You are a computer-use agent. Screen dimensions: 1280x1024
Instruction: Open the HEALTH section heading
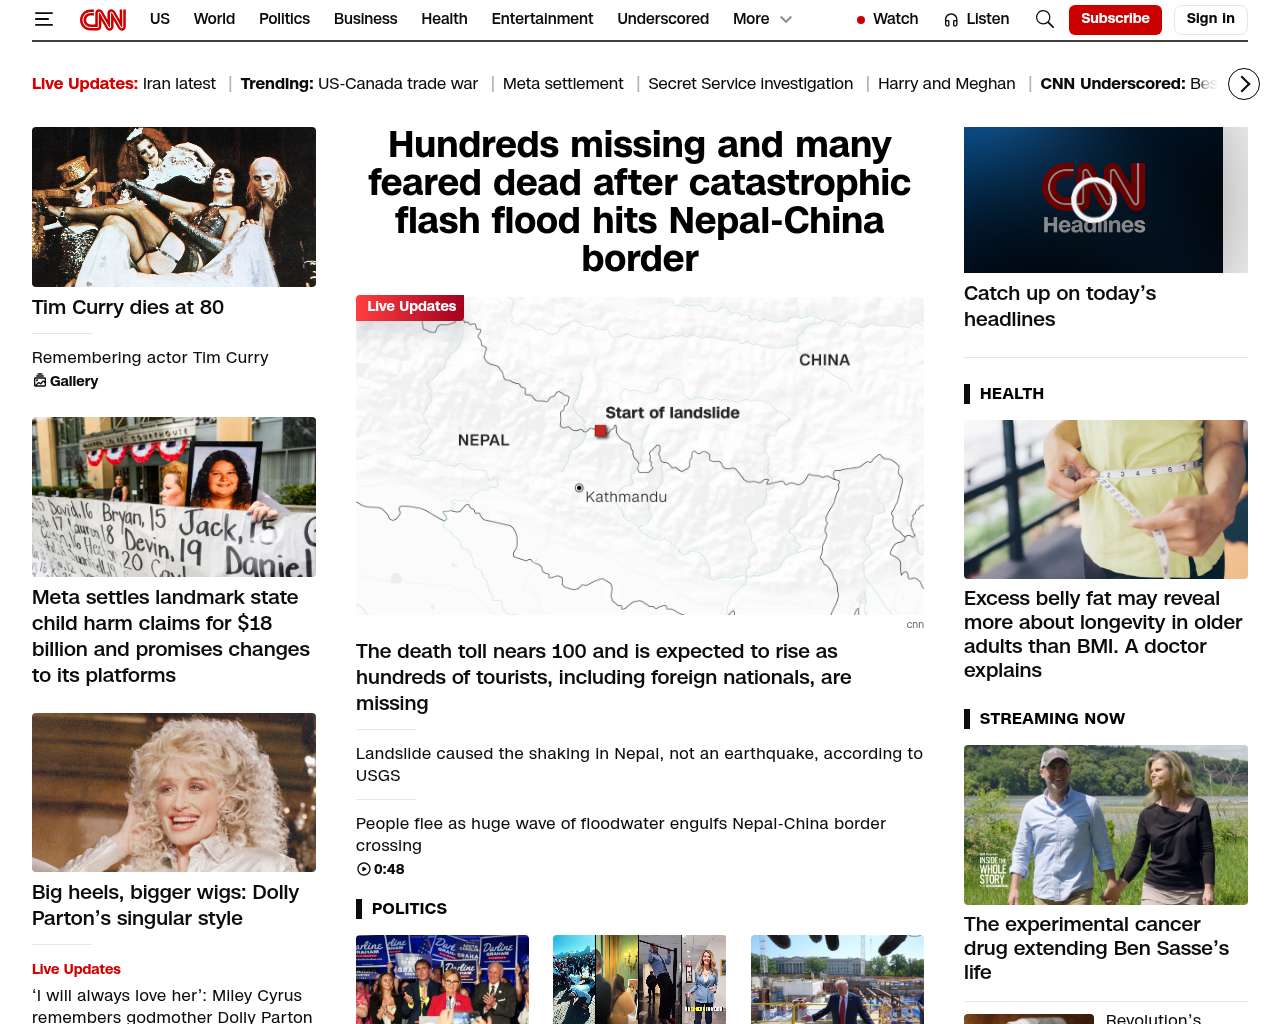pyautogui.click(x=1012, y=394)
